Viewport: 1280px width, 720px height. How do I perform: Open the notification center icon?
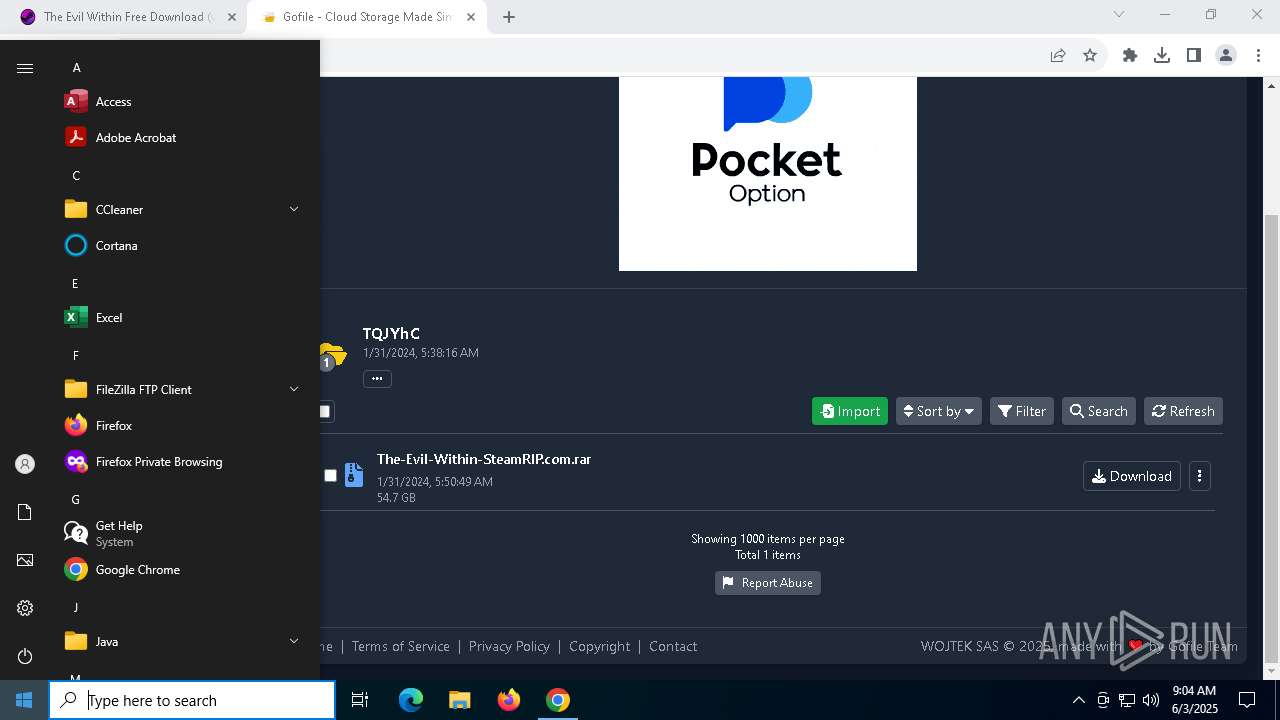click(1247, 700)
